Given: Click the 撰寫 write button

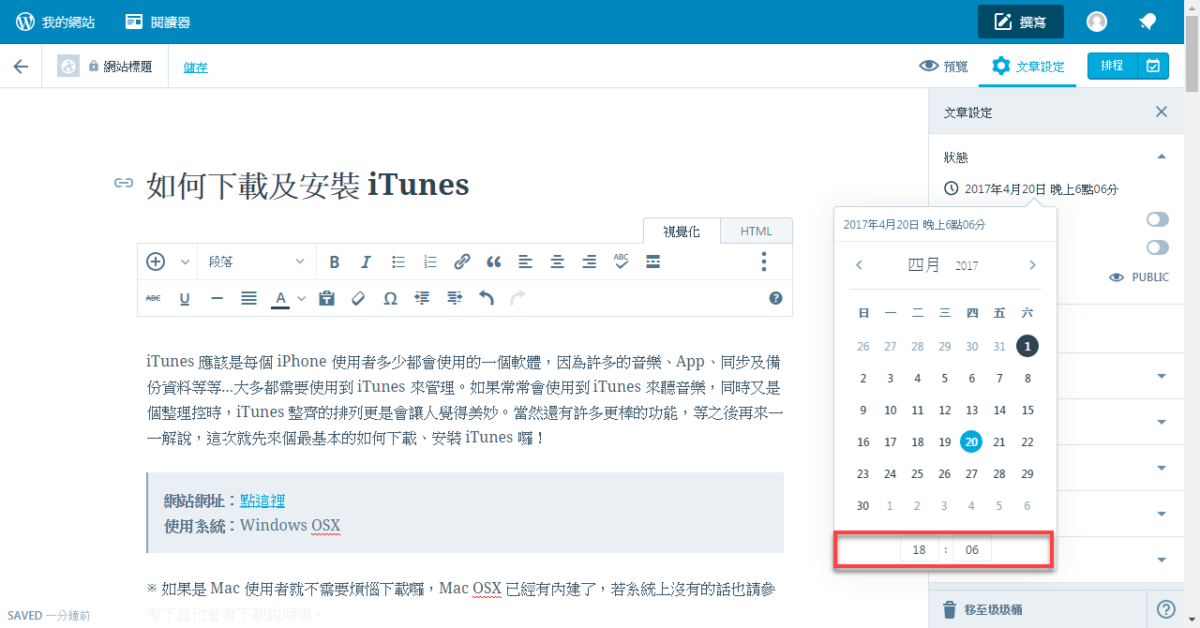Looking at the screenshot, I should pyautogui.click(x=1020, y=22).
